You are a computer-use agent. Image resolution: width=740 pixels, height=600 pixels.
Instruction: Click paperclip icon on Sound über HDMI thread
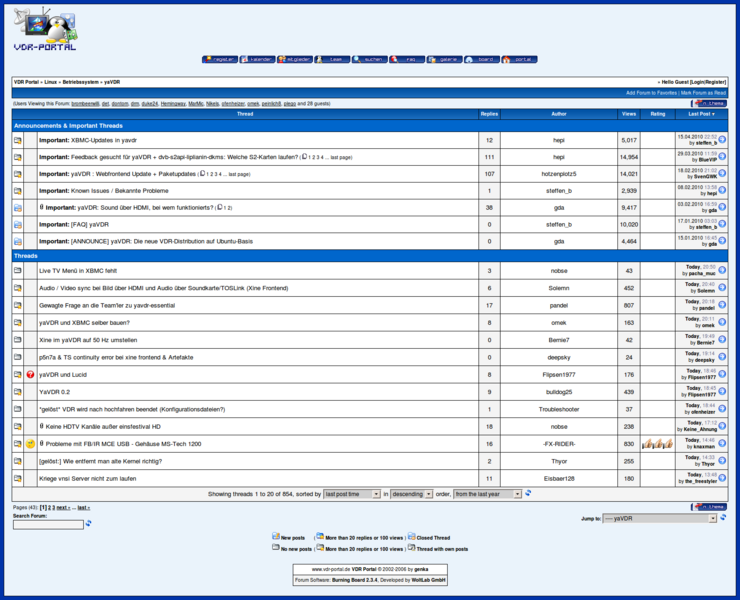pyautogui.click(x=42, y=207)
